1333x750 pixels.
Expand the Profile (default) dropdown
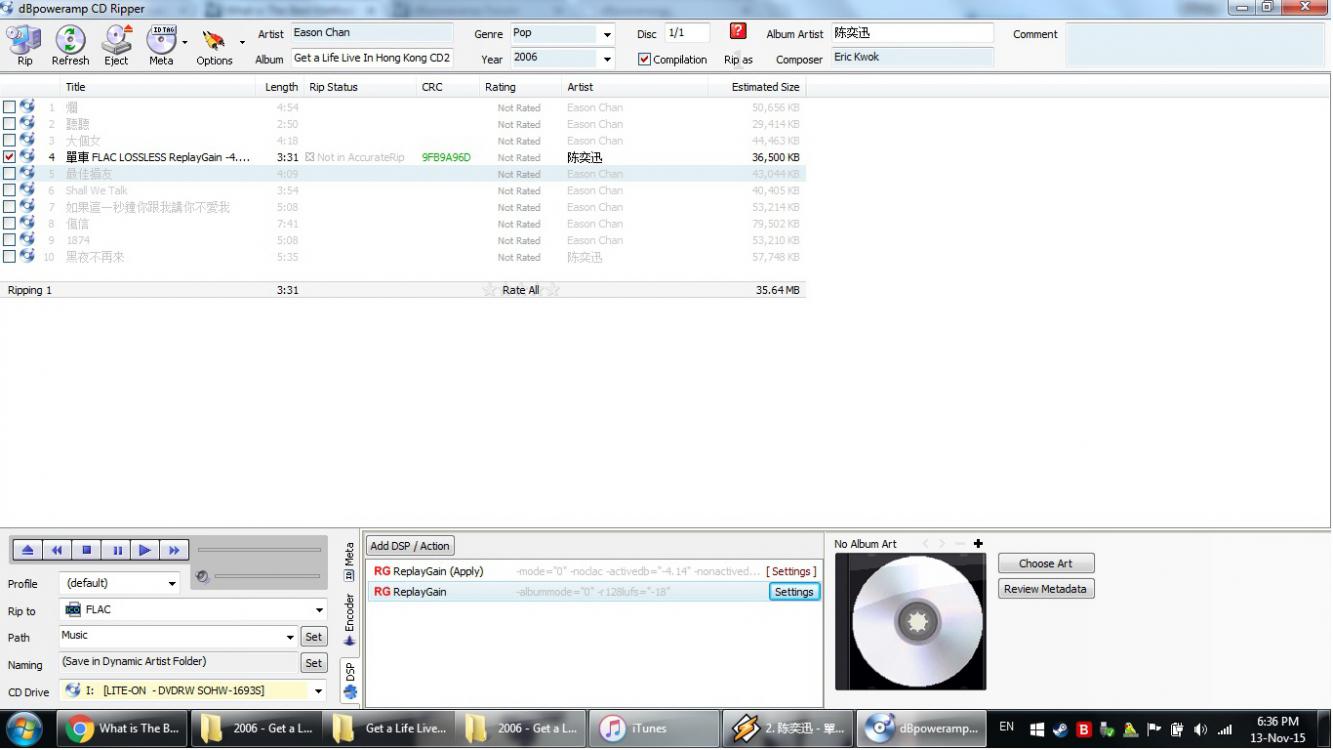(172, 584)
